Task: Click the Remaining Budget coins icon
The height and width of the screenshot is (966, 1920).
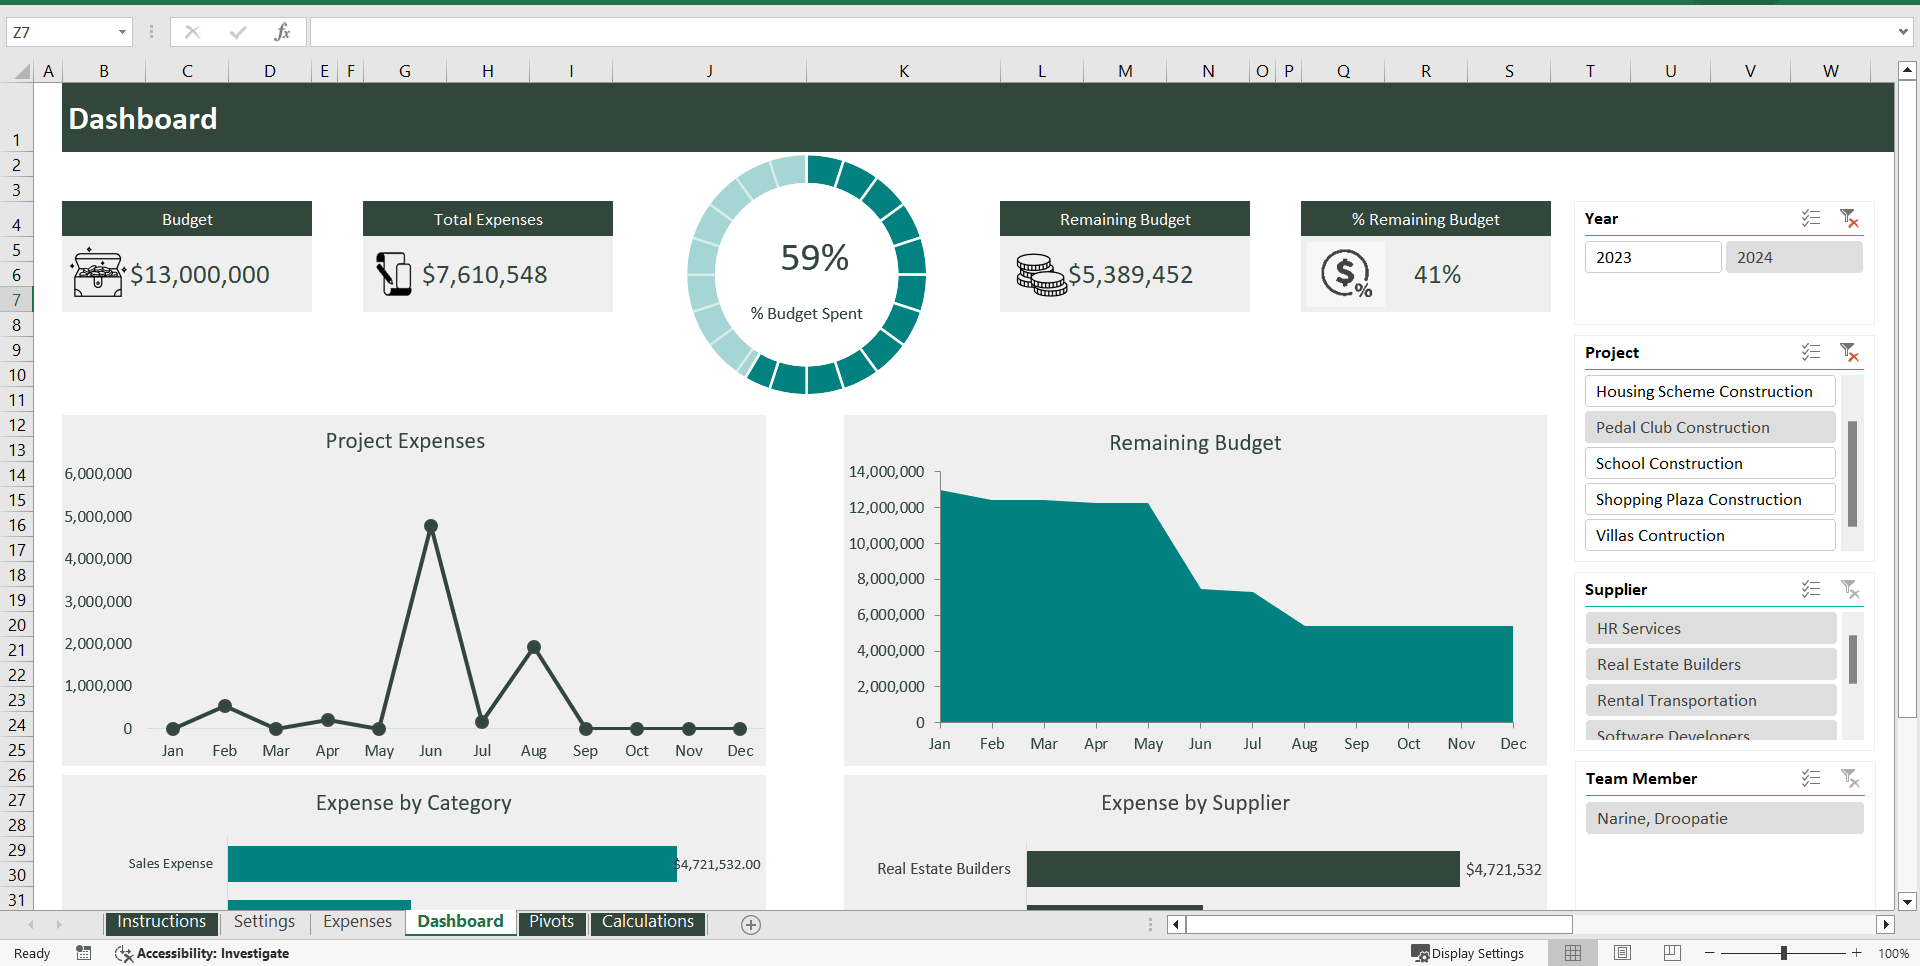Action: 1041,274
